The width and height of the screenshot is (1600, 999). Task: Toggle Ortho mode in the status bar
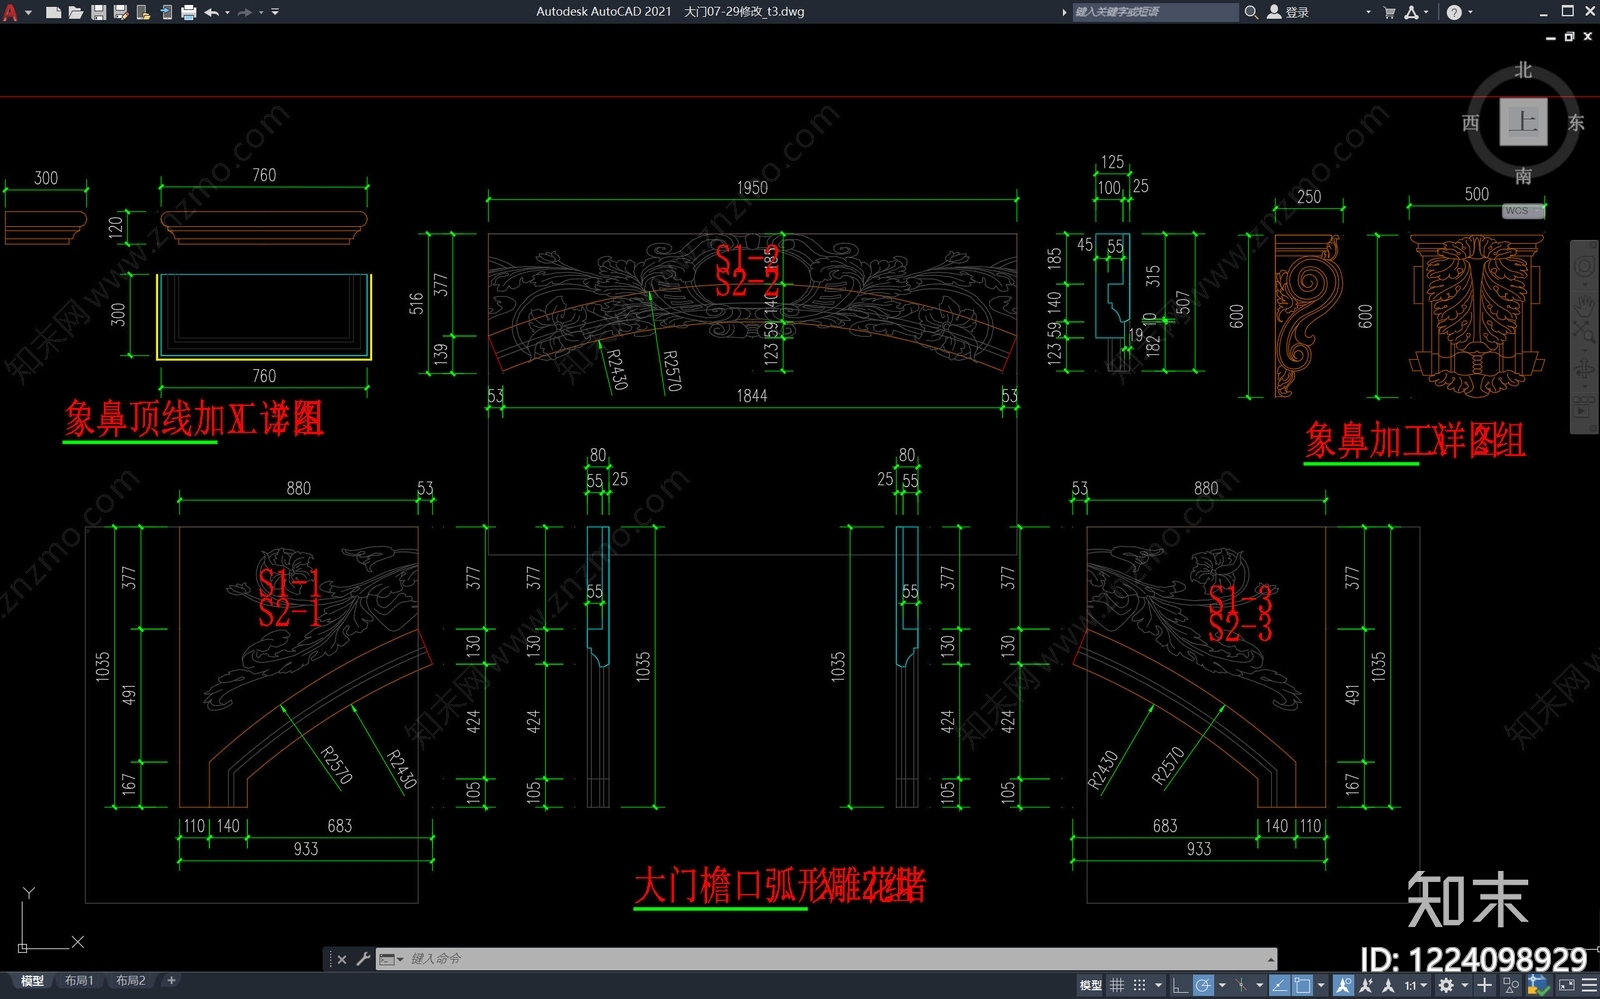click(1180, 985)
